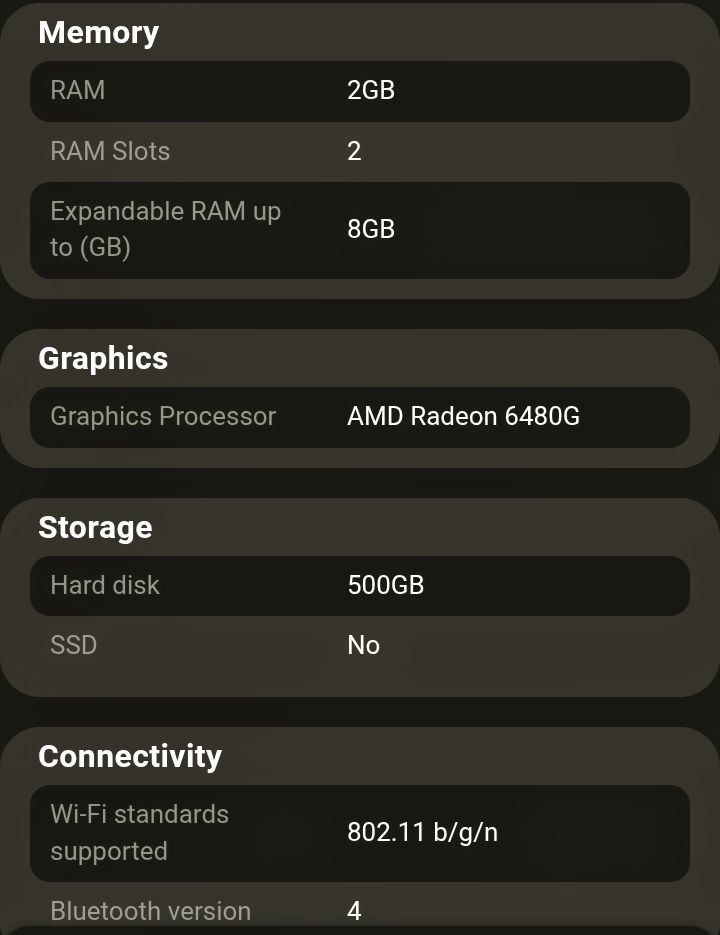Click the Connectivity section heading
The height and width of the screenshot is (935, 720).
coord(130,757)
